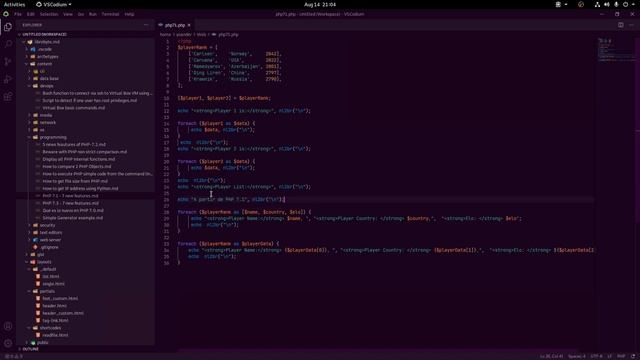The width and height of the screenshot is (640, 360).
Task: Click the PHP language mode in the status bar
Action: (x=621, y=356)
